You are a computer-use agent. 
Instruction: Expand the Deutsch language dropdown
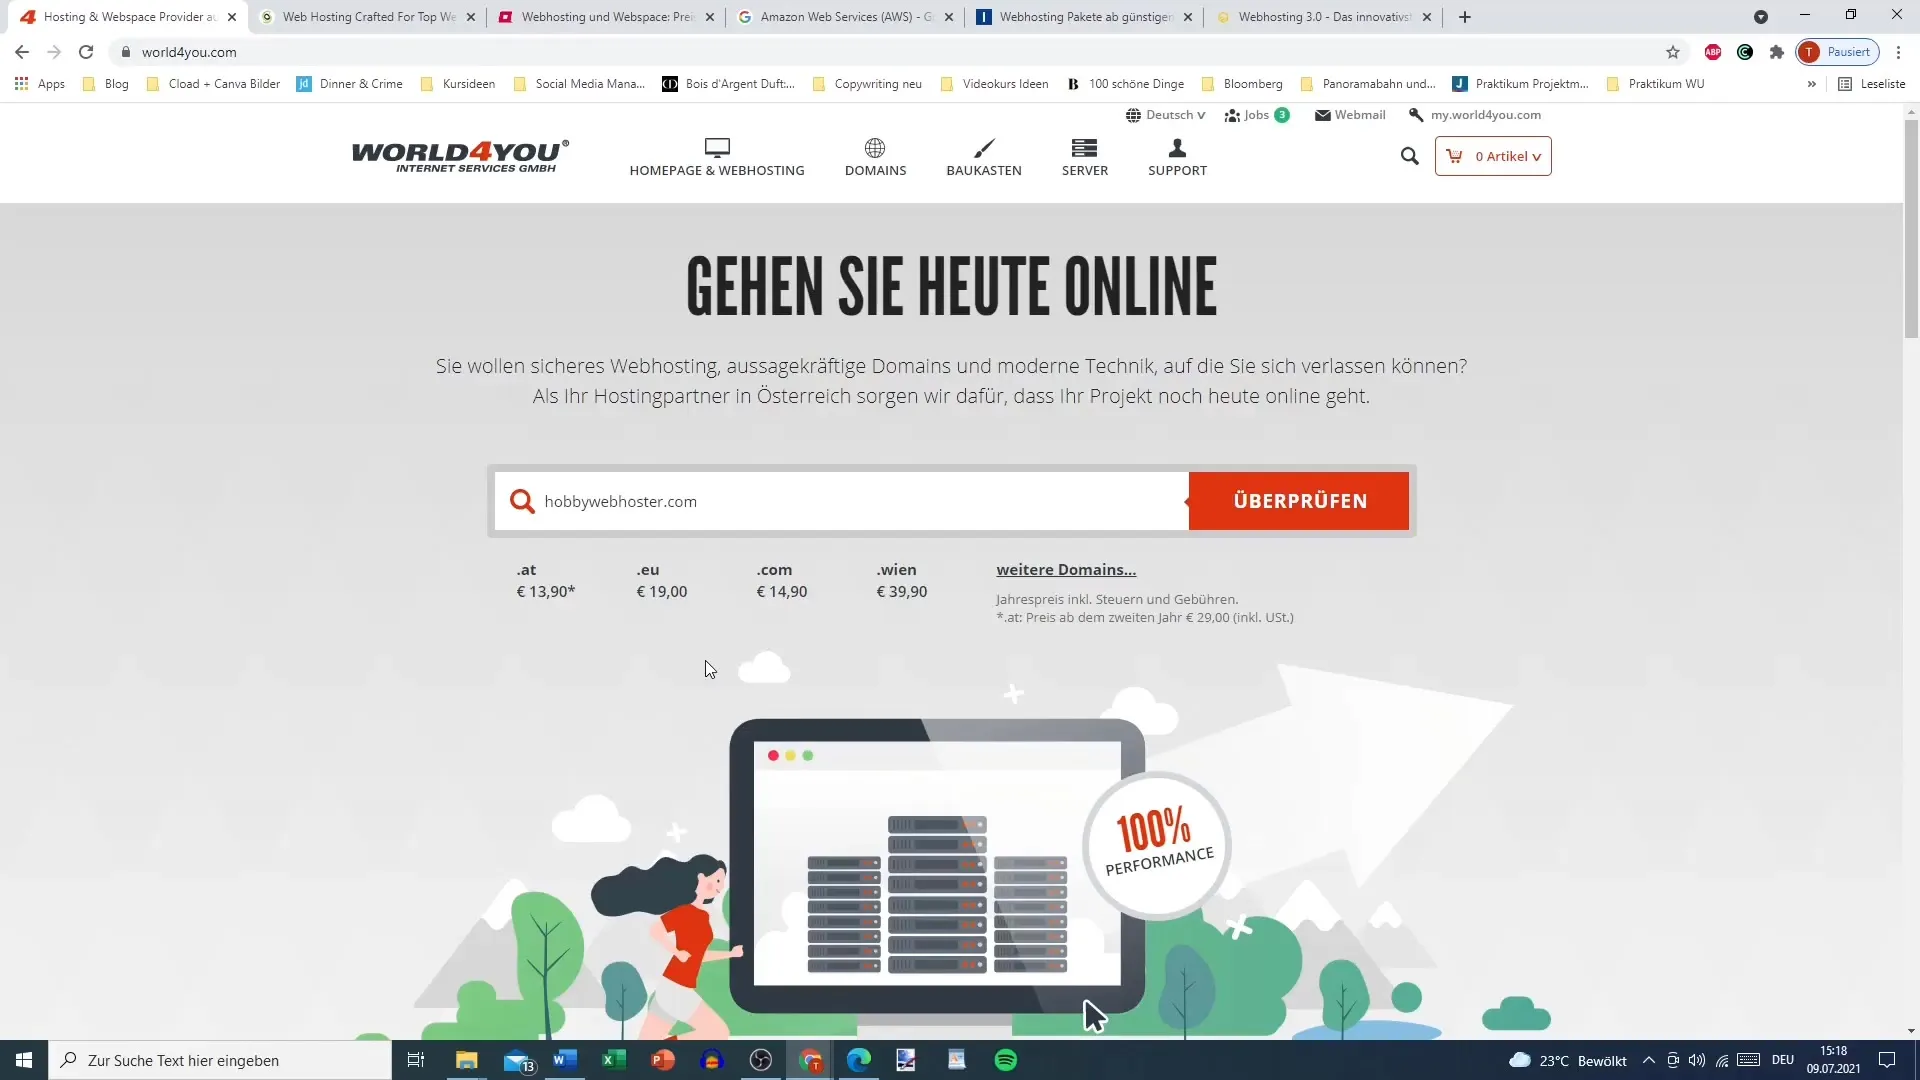click(1166, 115)
